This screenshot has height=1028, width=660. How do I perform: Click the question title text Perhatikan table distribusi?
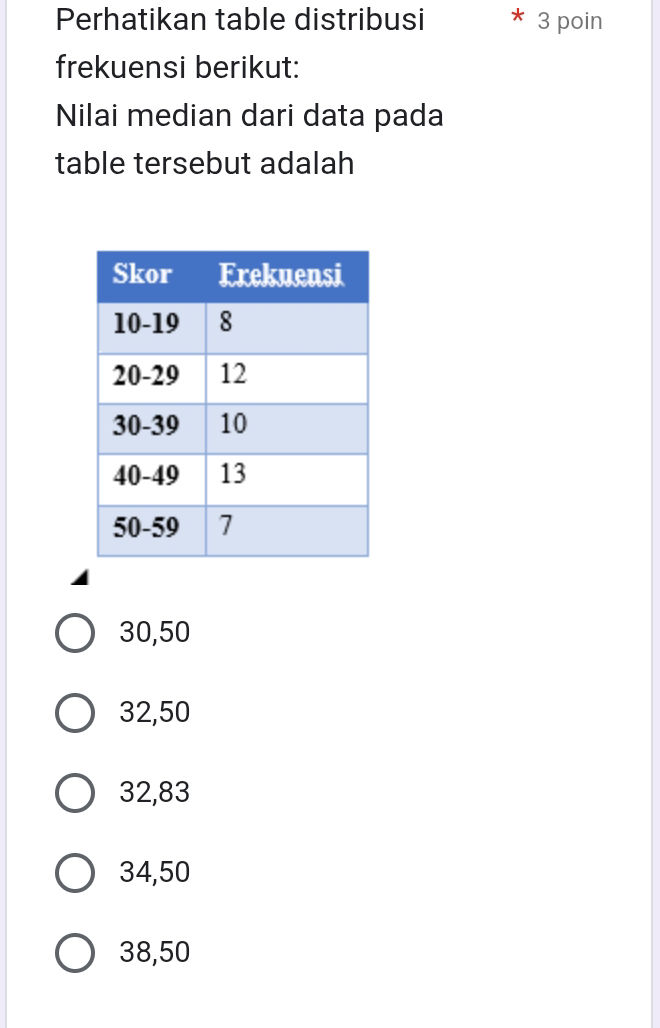(x=239, y=19)
